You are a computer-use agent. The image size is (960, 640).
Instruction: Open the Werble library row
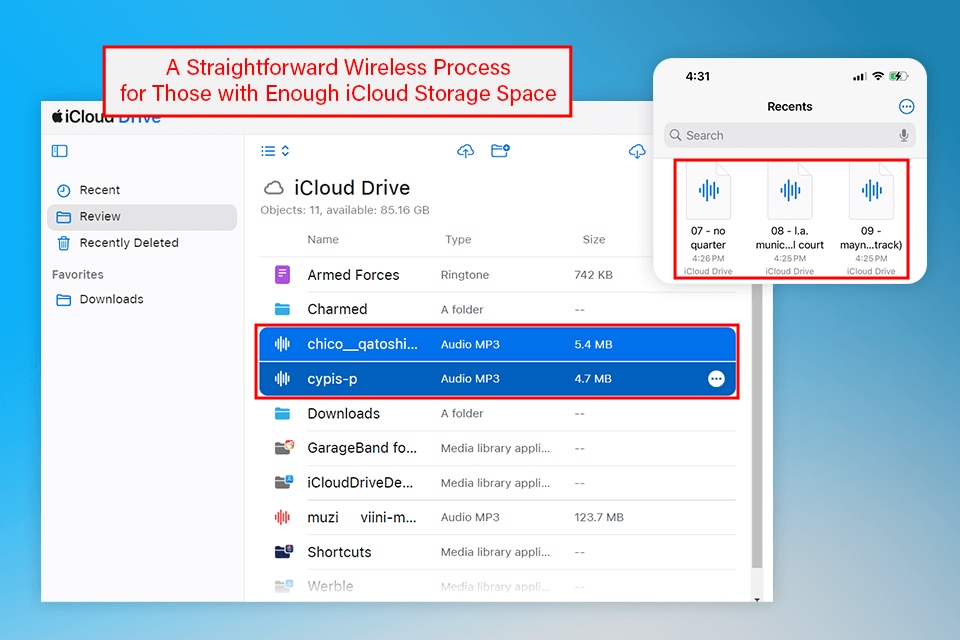pos(497,586)
